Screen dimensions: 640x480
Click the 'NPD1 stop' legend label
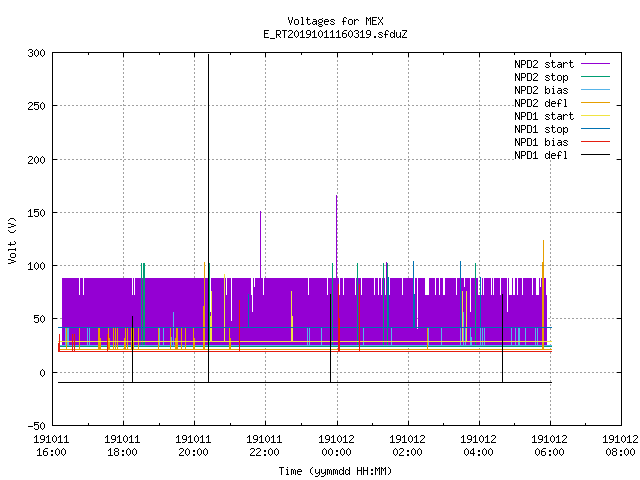pos(541,129)
